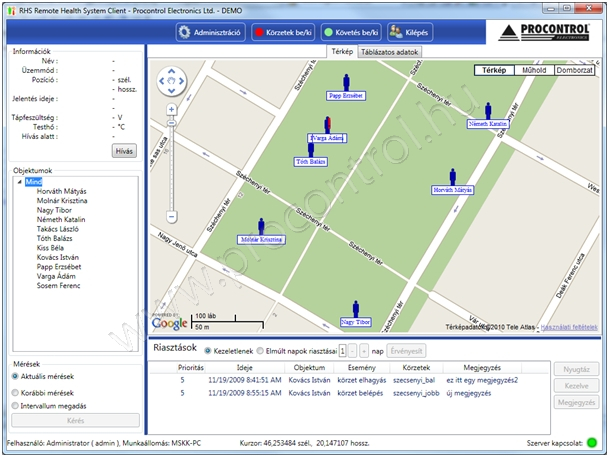Select alarm row körzet belépés
The width and height of the screenshot is (609, 457).
(x=349, y=393)
